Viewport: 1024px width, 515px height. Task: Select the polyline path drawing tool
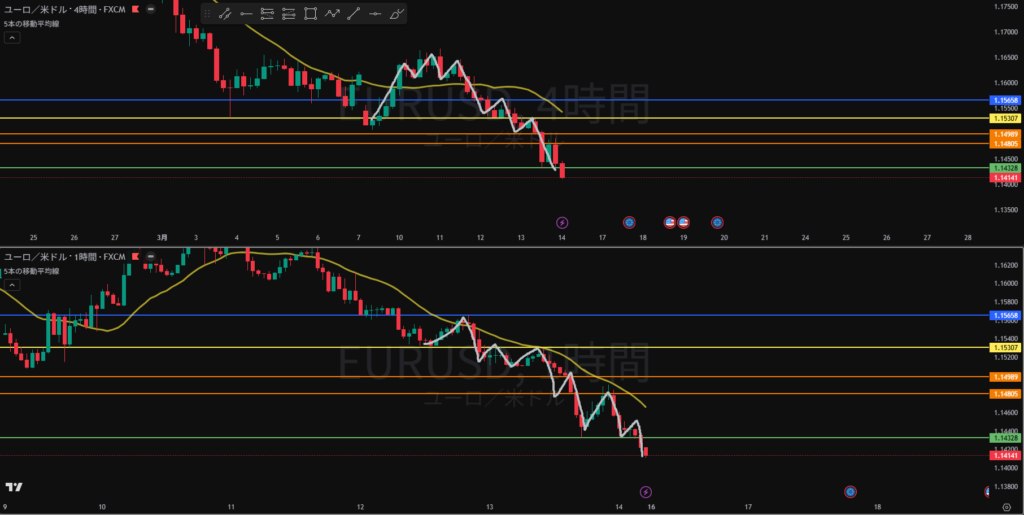(332, 14)
